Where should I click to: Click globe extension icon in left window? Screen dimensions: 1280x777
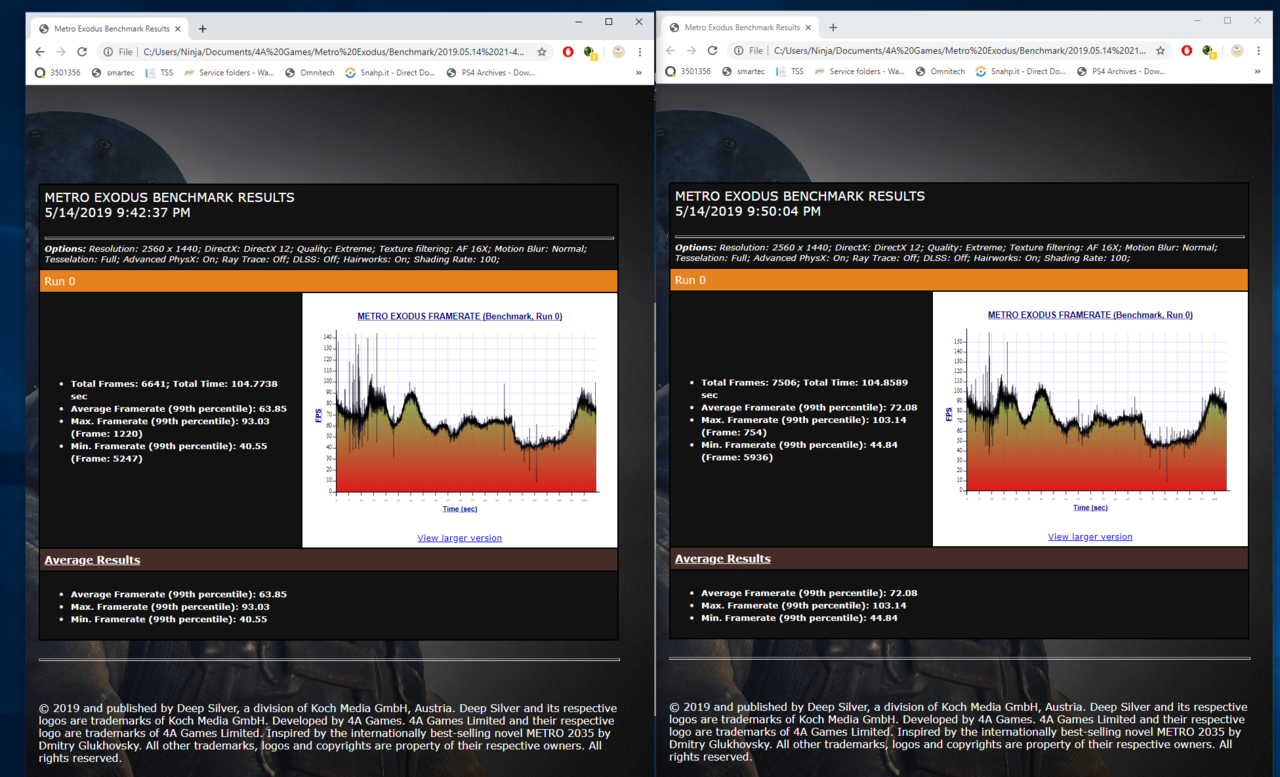(x=591, y=52)
